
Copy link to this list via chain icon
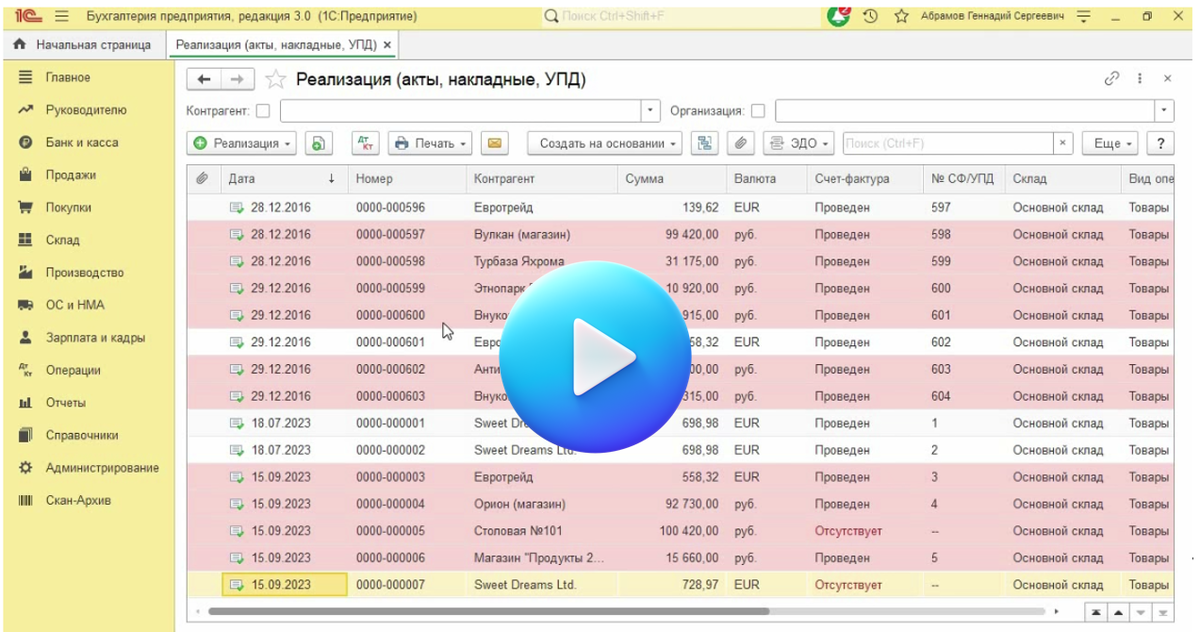1112,78
